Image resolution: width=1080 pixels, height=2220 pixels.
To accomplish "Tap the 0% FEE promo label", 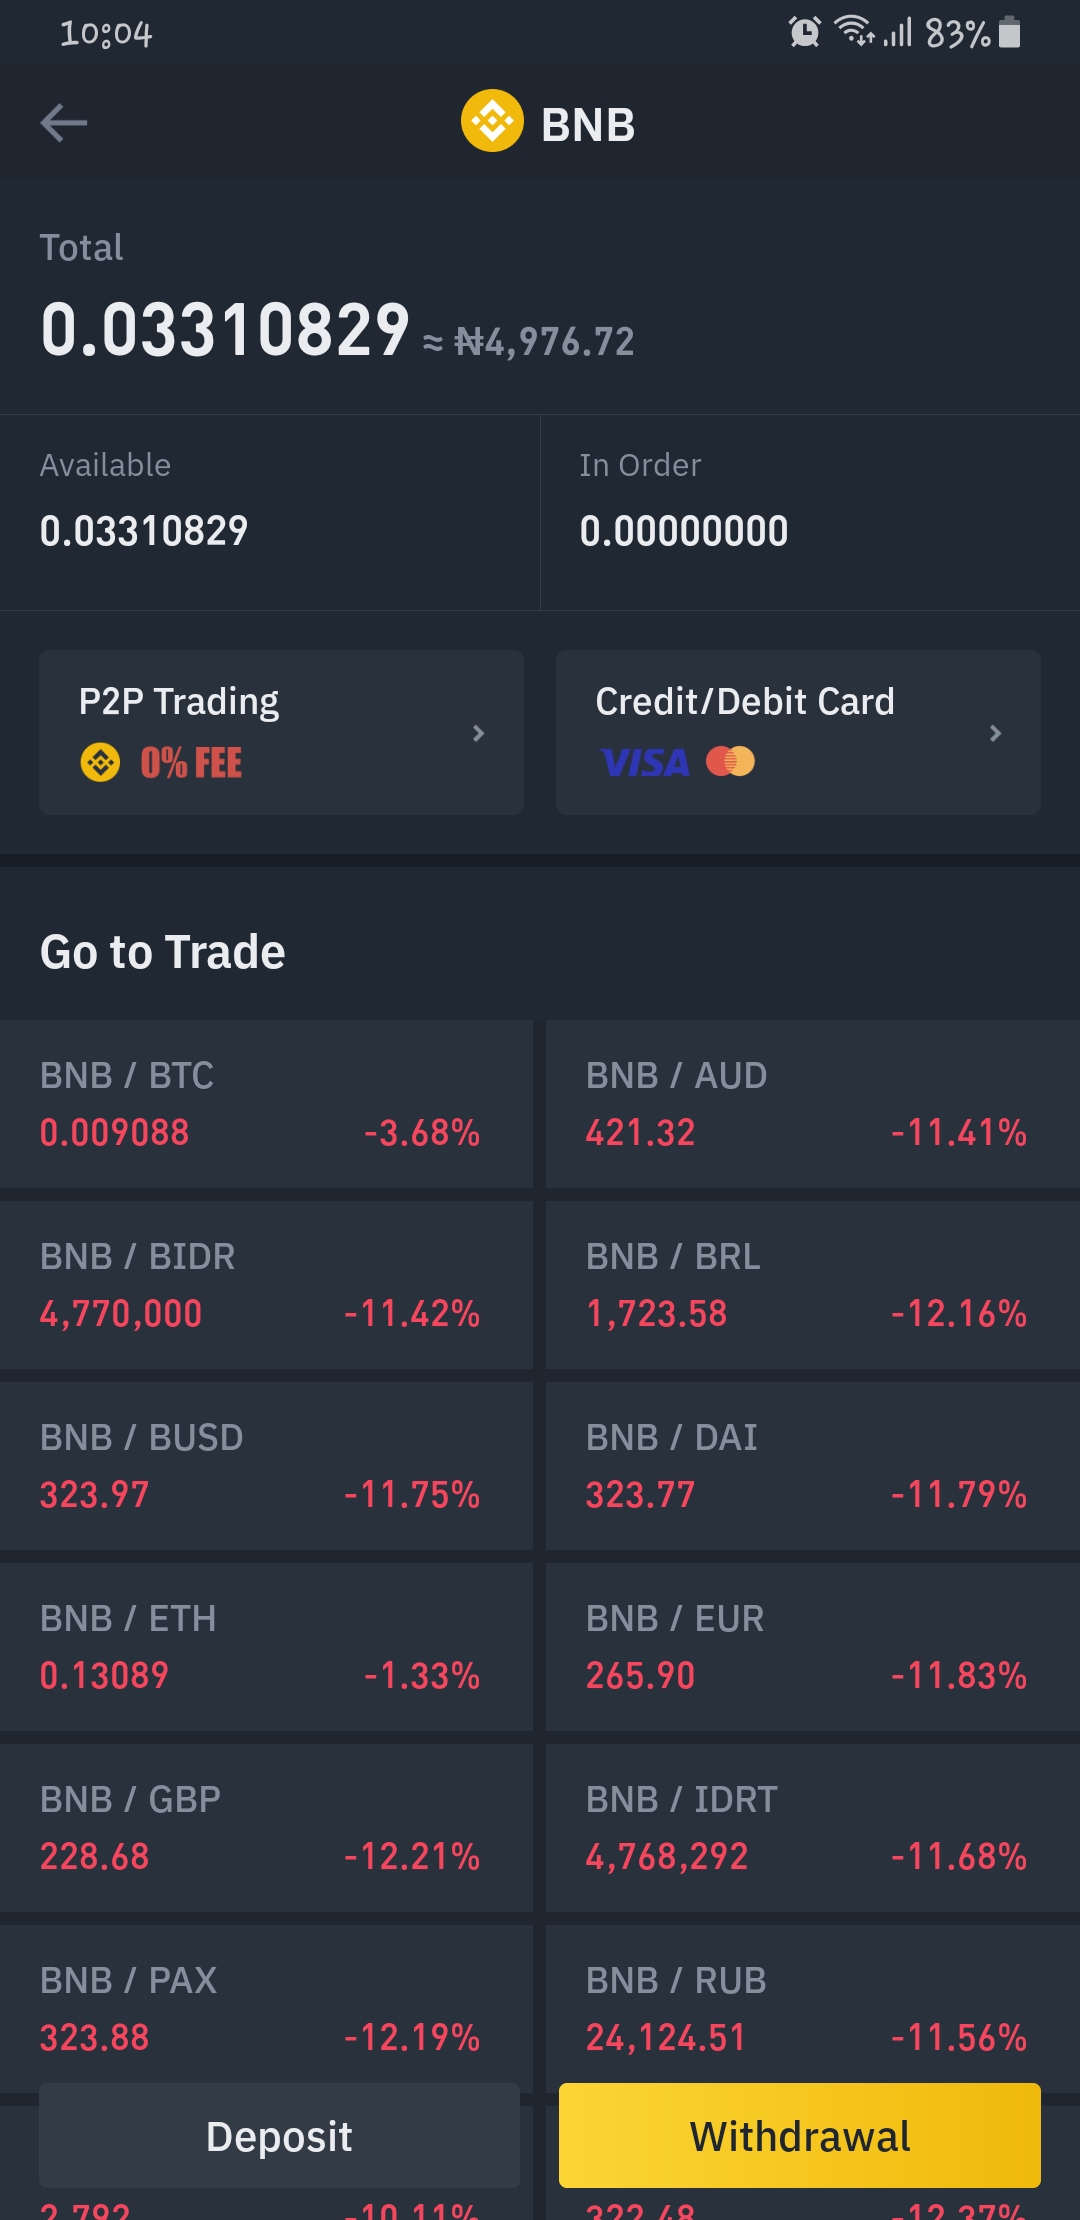I will click(x=191, y=763).
